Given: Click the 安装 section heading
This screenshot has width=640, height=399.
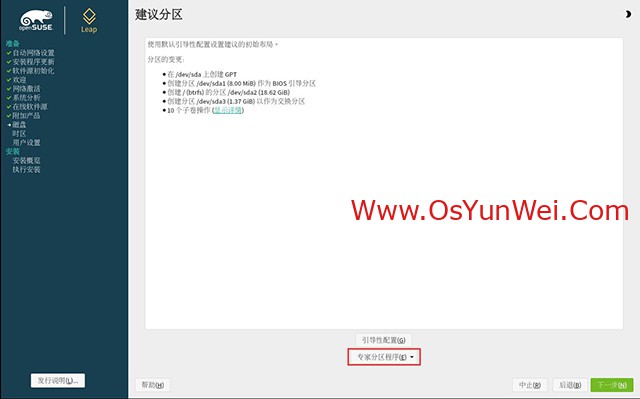Looking at the screenshot, I should click(13, 151).
